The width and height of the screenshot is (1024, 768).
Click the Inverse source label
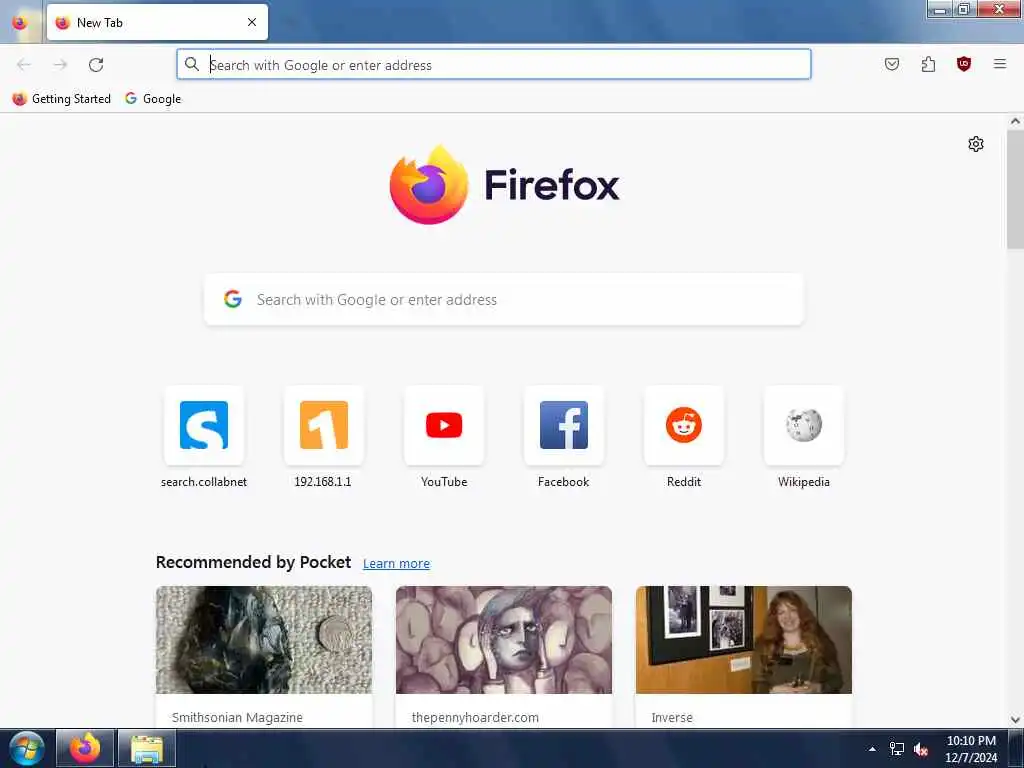point(672,717)
